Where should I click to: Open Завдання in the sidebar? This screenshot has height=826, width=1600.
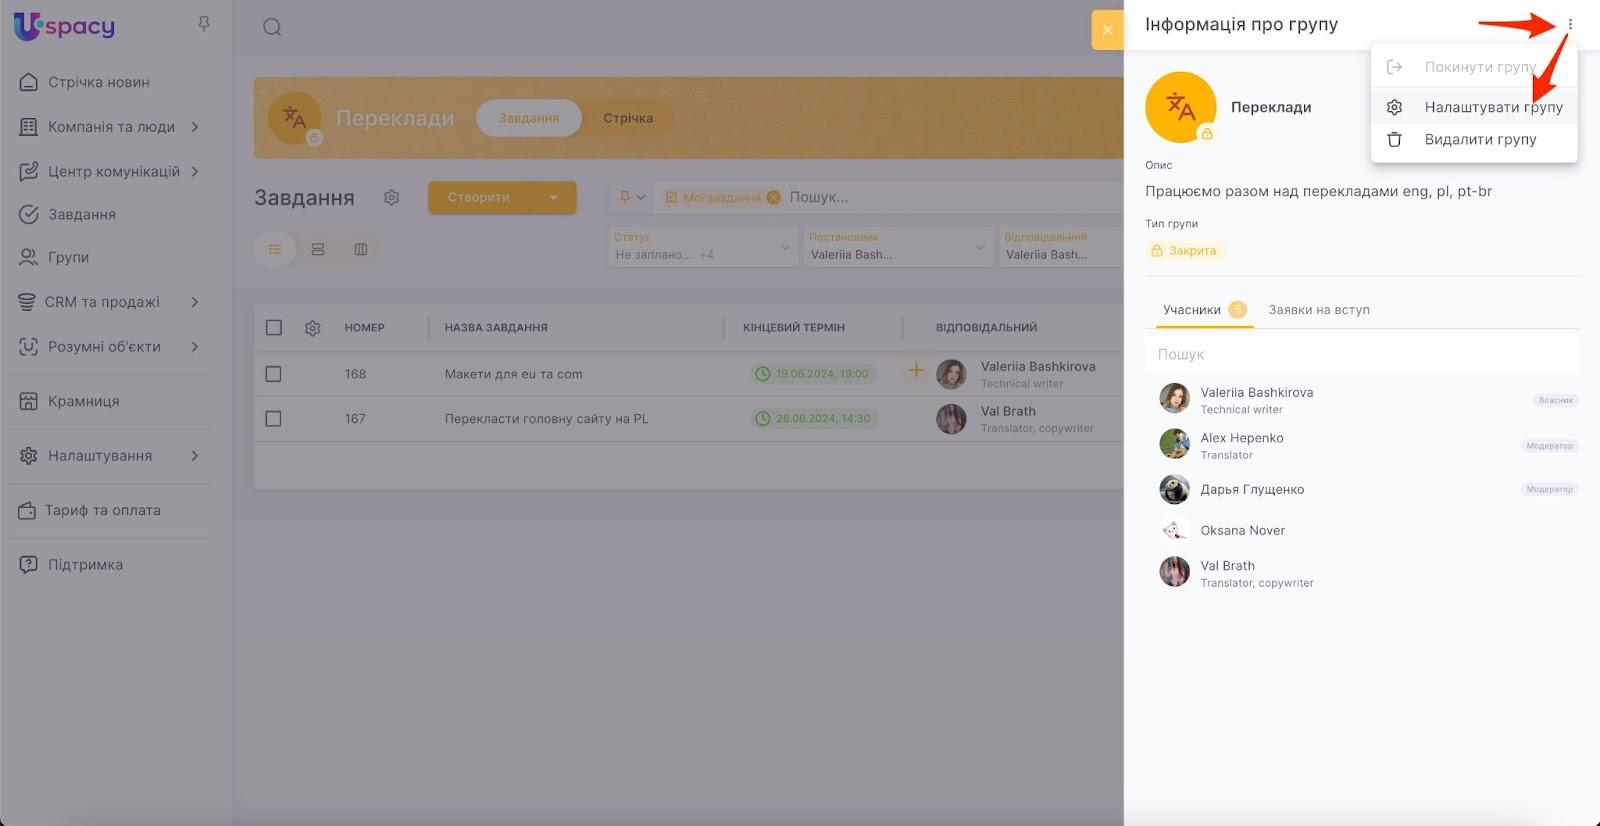pos(82,214)
